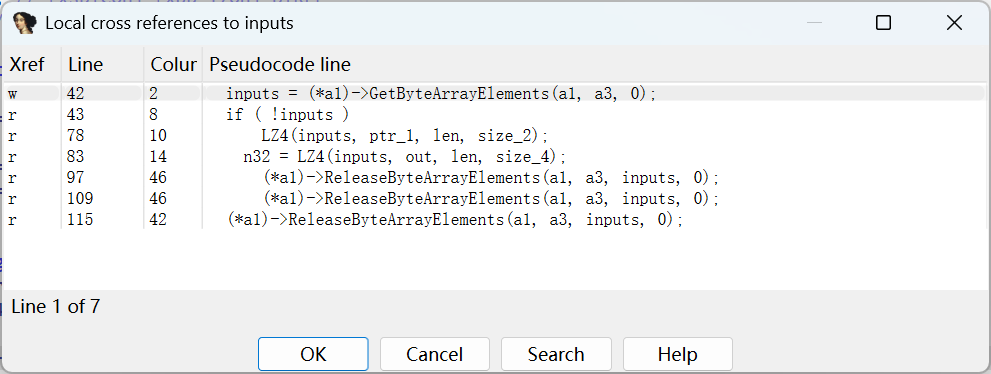The image size is (991, 374).
Task: Maximize the cross references dialog
Action: pos(884,23)
